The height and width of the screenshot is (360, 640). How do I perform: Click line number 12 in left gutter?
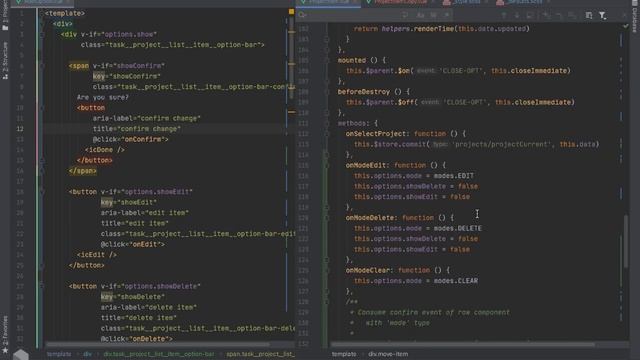pyautogui.click(x=20, y=129)
